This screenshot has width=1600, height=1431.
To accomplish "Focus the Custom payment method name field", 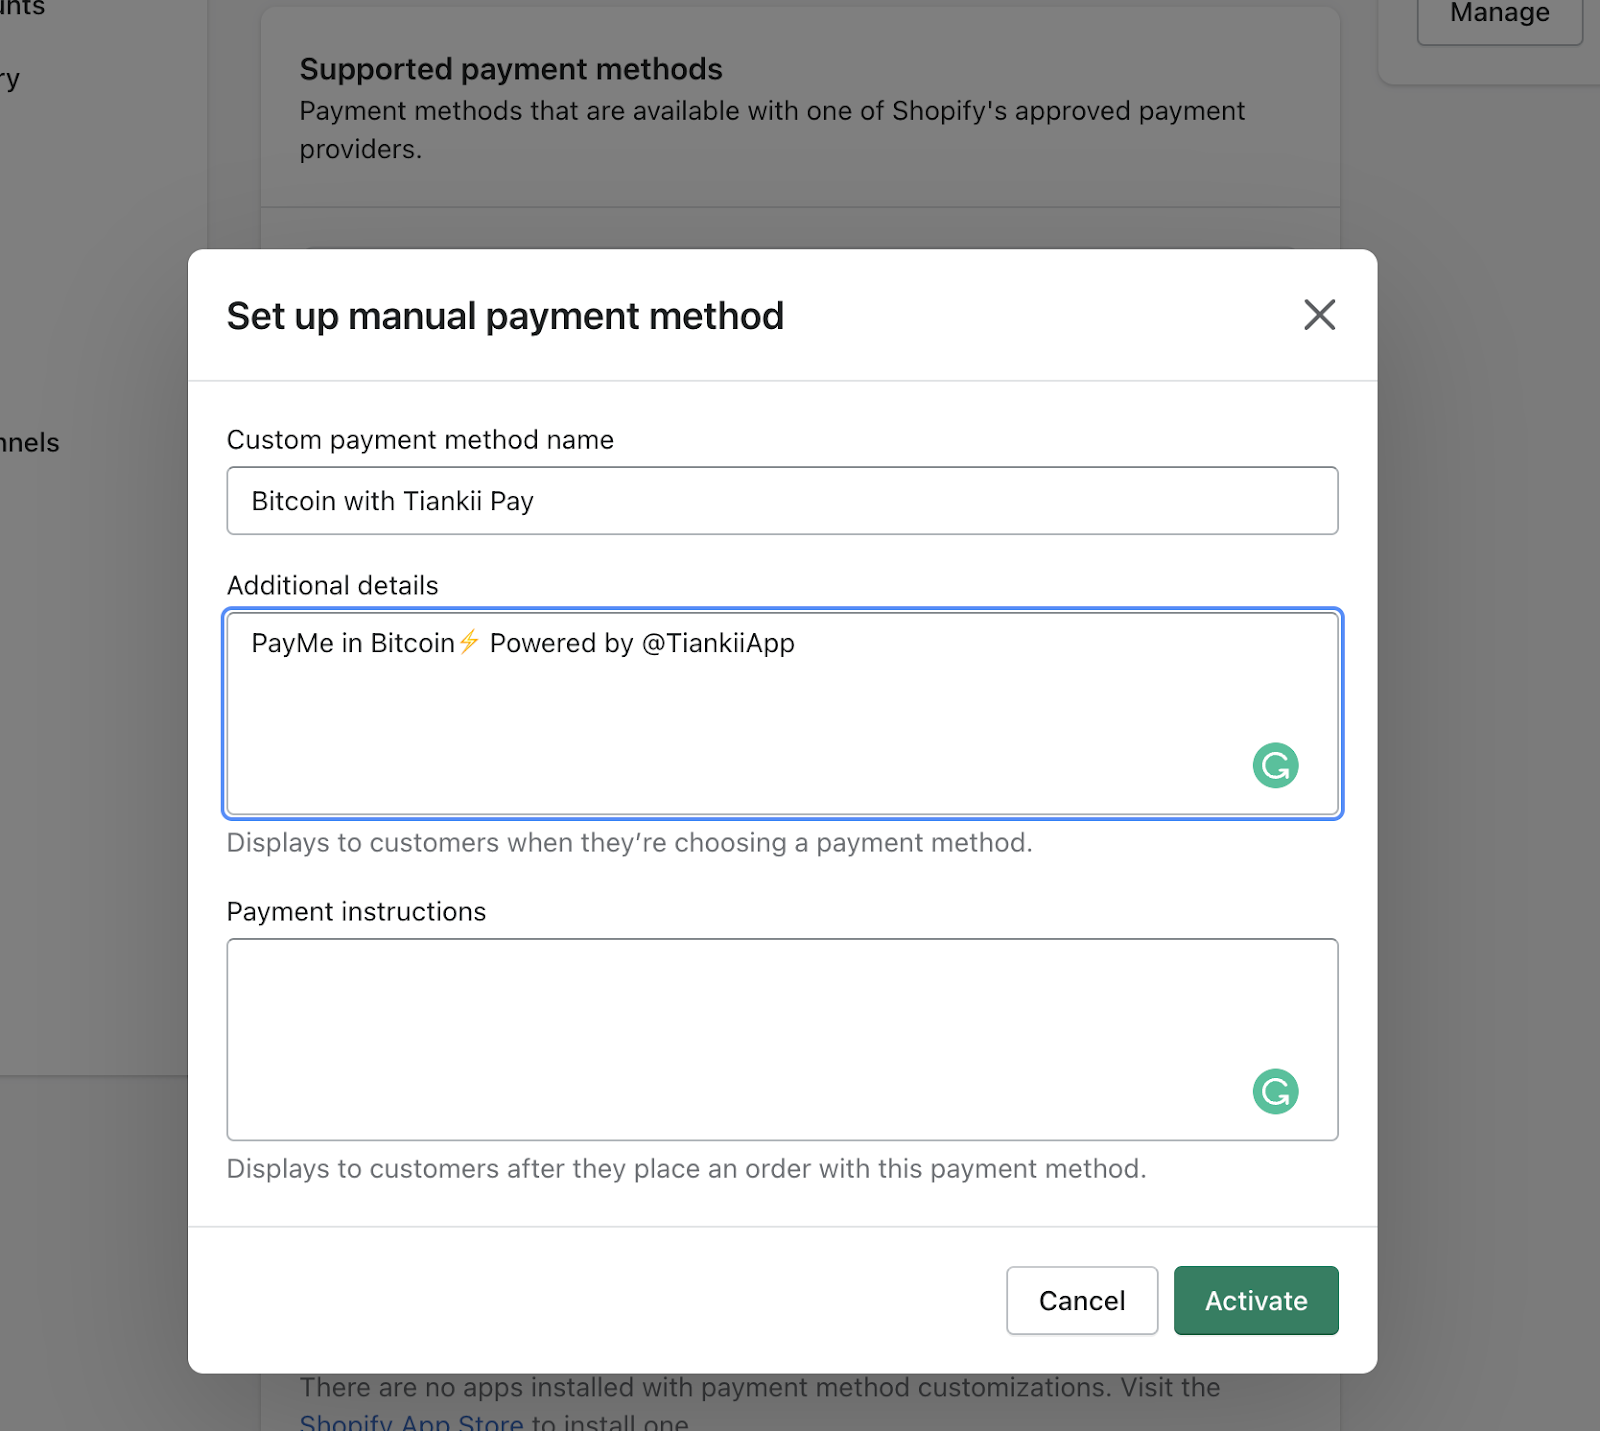I will tap(782, 501).
